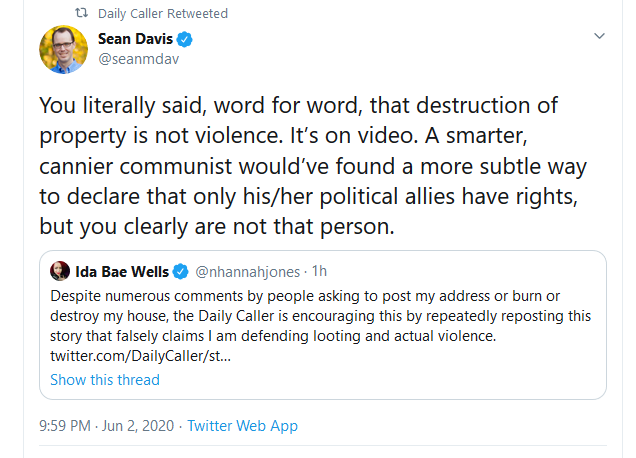This screenshot has height=458, width=636.
Task: Click the retweet icon beside Daily Caller
Action: (x=83, y=14)
